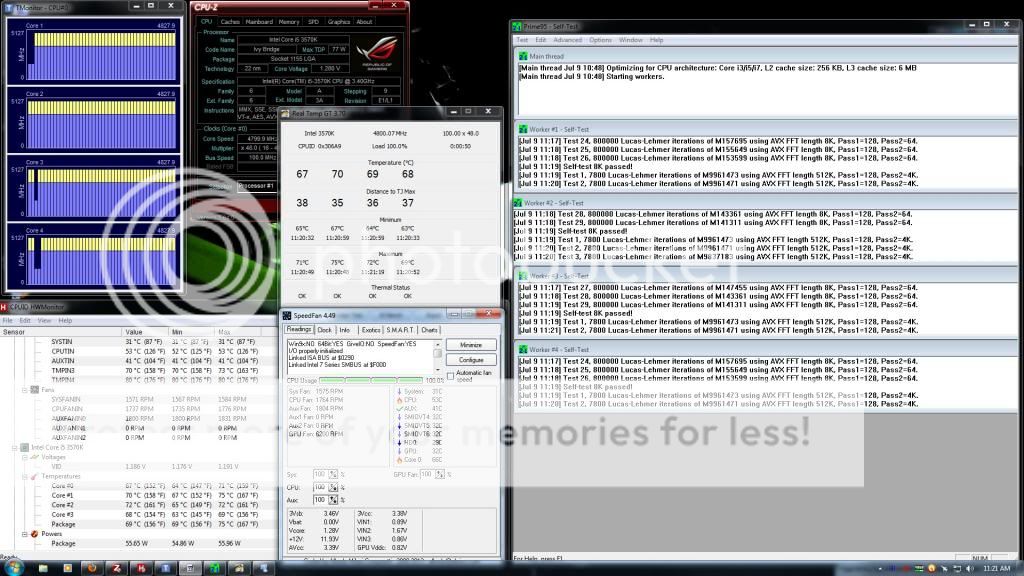Open the Test menu in Prime95
Screen dimensions: 1024x576
(x=522, y=40)
